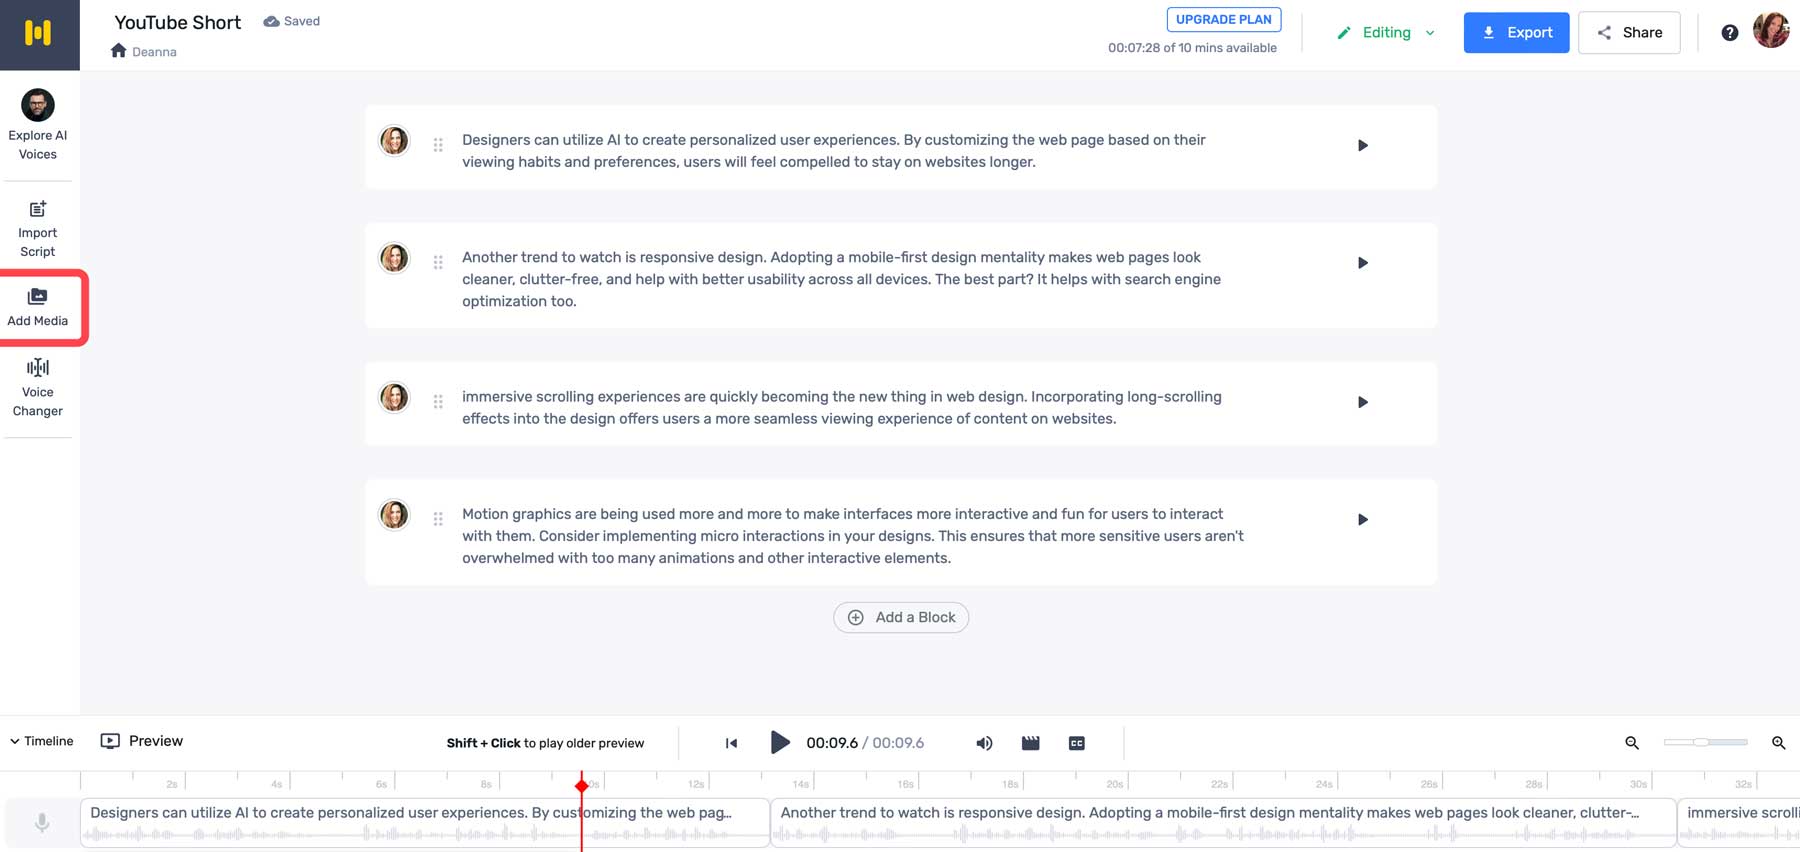This screenshot has width=1800, height=852.
Task: Click the home icon next to Deanna
Action: [x=119, y=51]
